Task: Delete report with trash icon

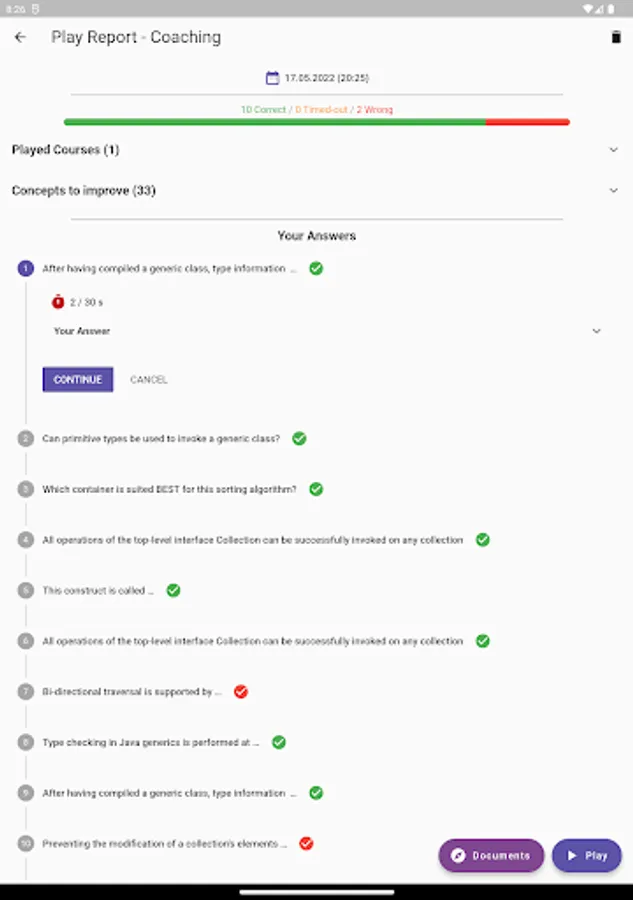Action: coord(615,38)
